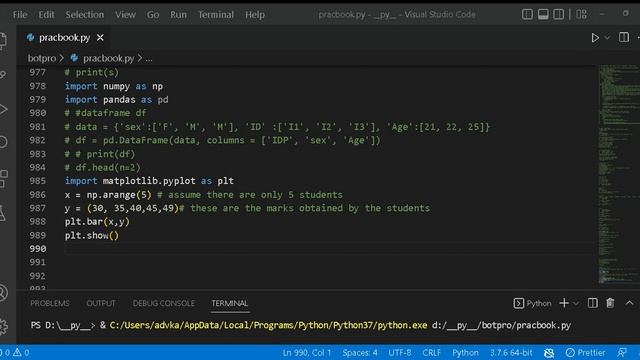Viewport: 640px width, 360px height.
Task: Select language mode Python in status bar
Action: pos(465,352)
